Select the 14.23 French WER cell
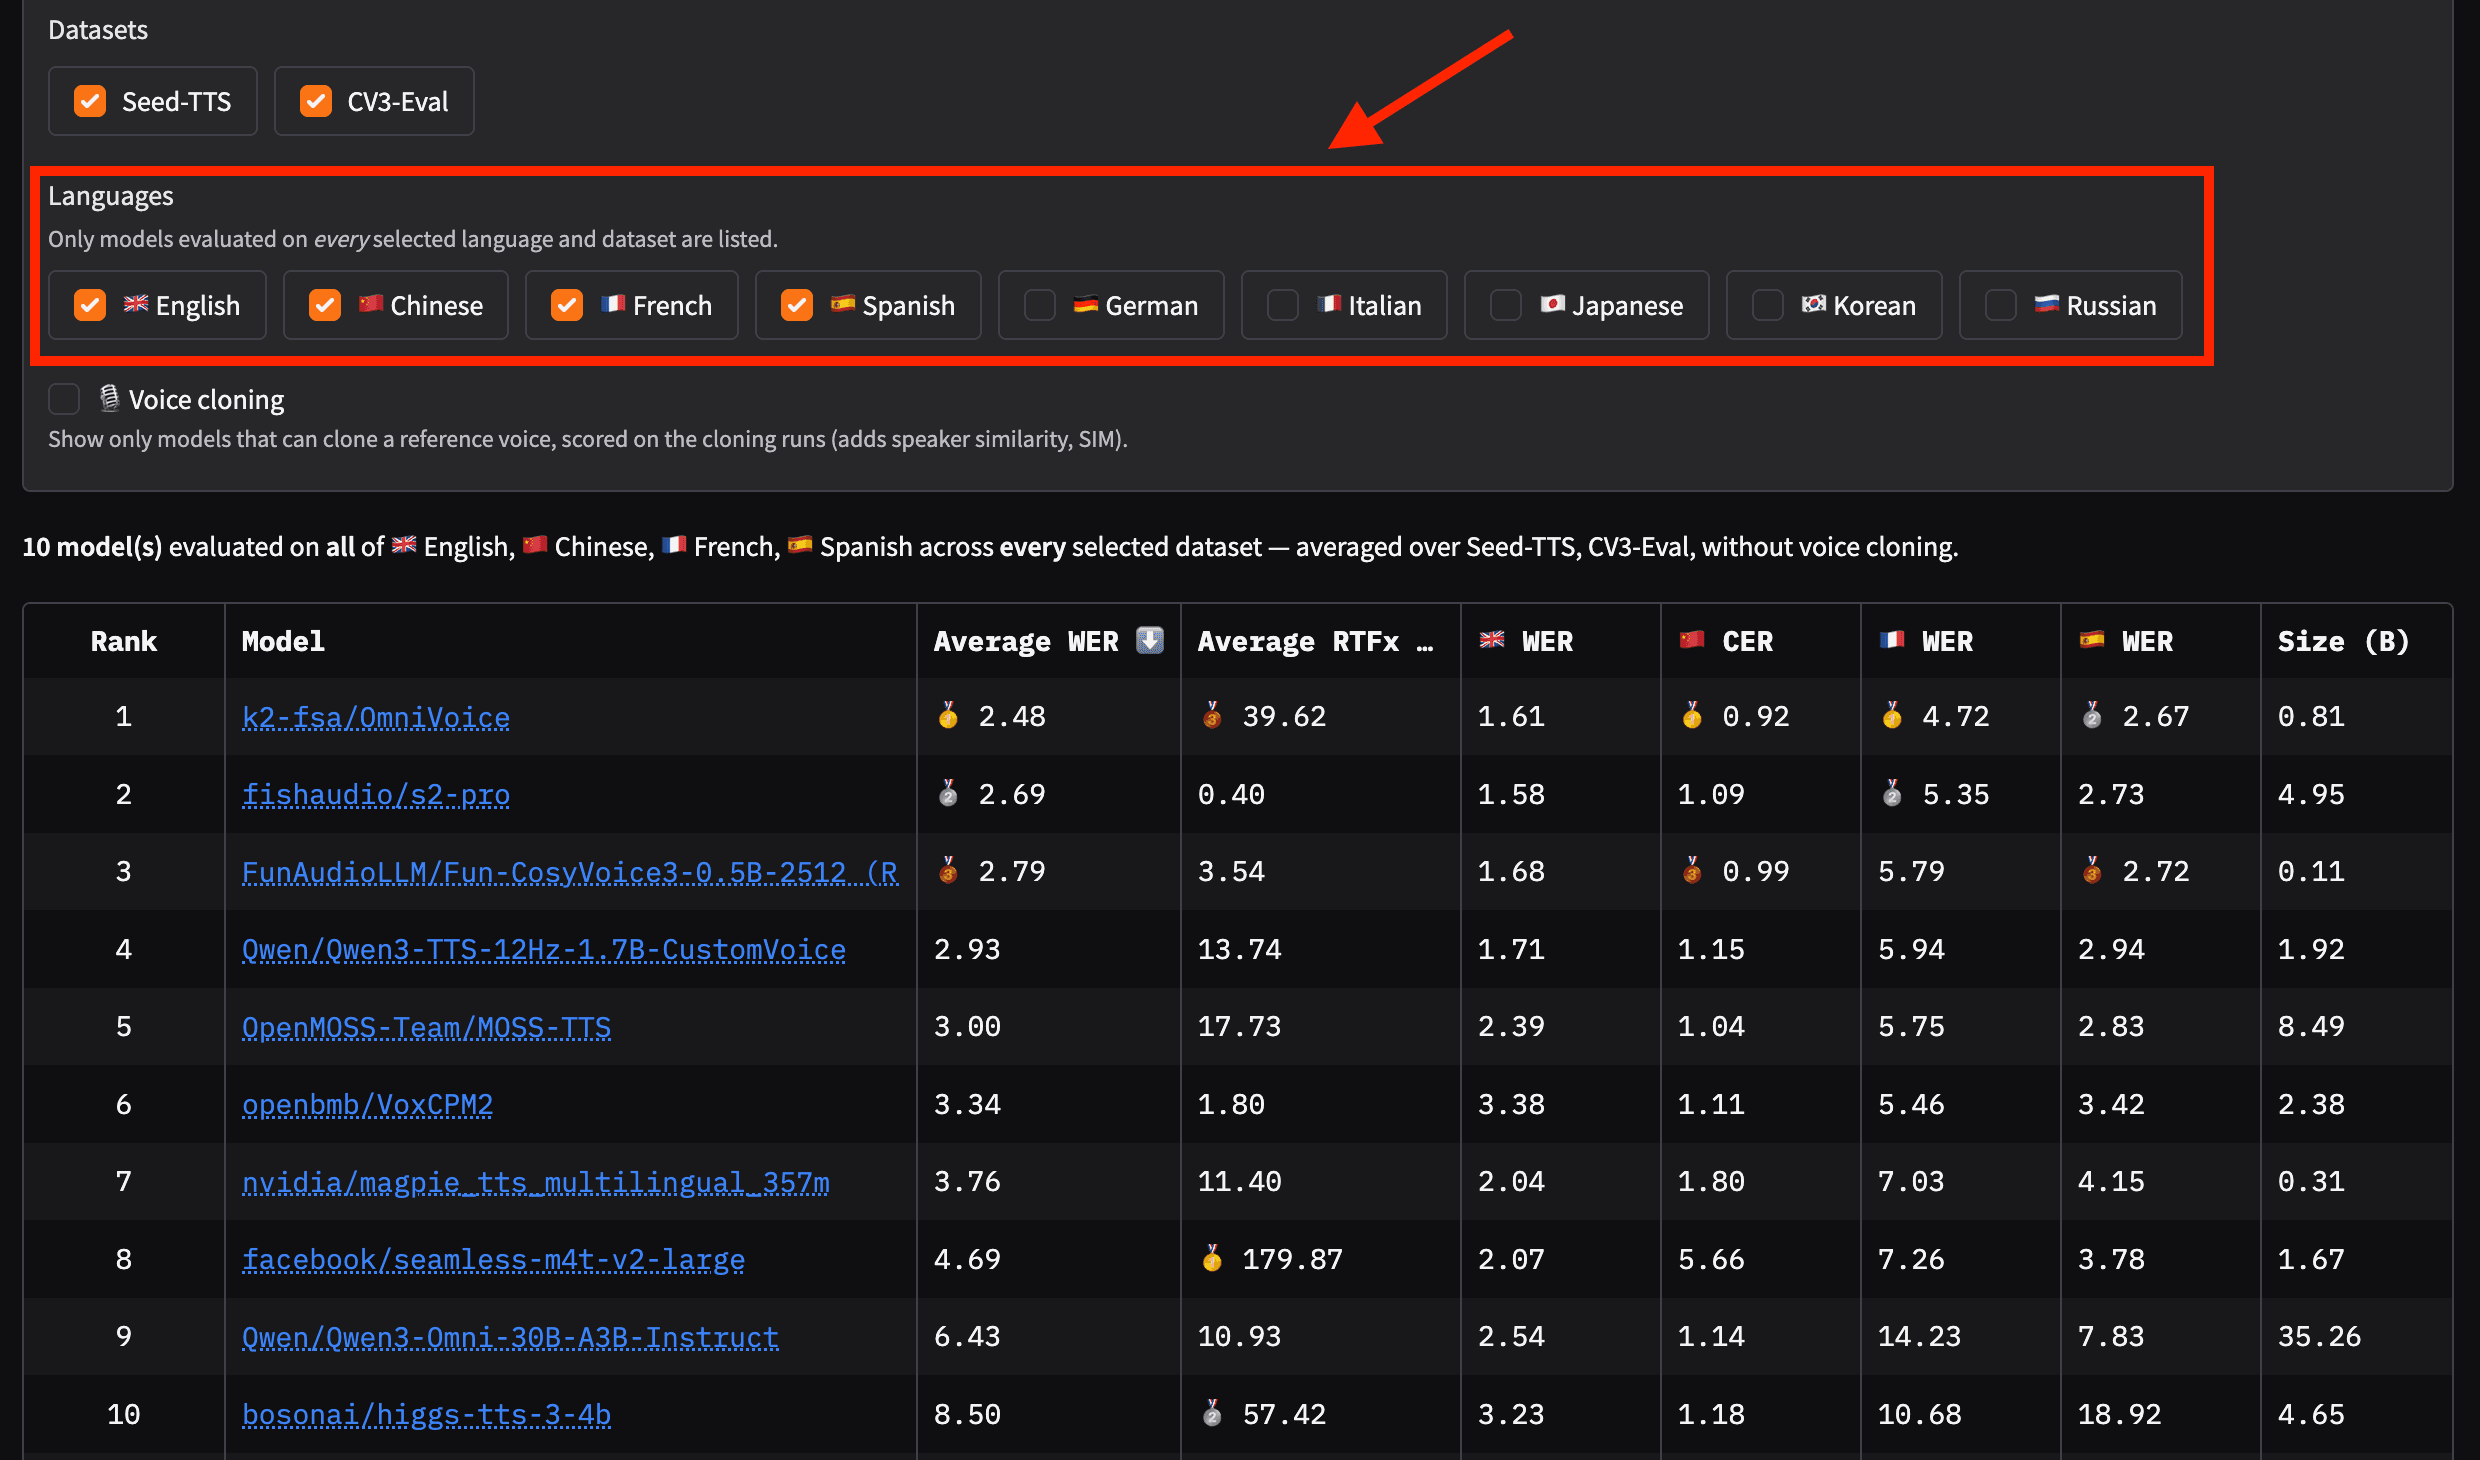This screenshot has height=1460, width=2480. click(x=1960, y=1336)
